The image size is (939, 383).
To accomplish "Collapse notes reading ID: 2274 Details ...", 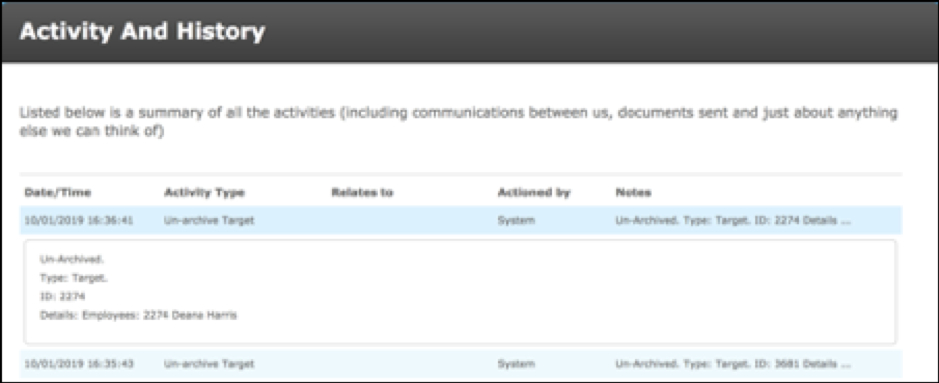I will tap(733, 220).
